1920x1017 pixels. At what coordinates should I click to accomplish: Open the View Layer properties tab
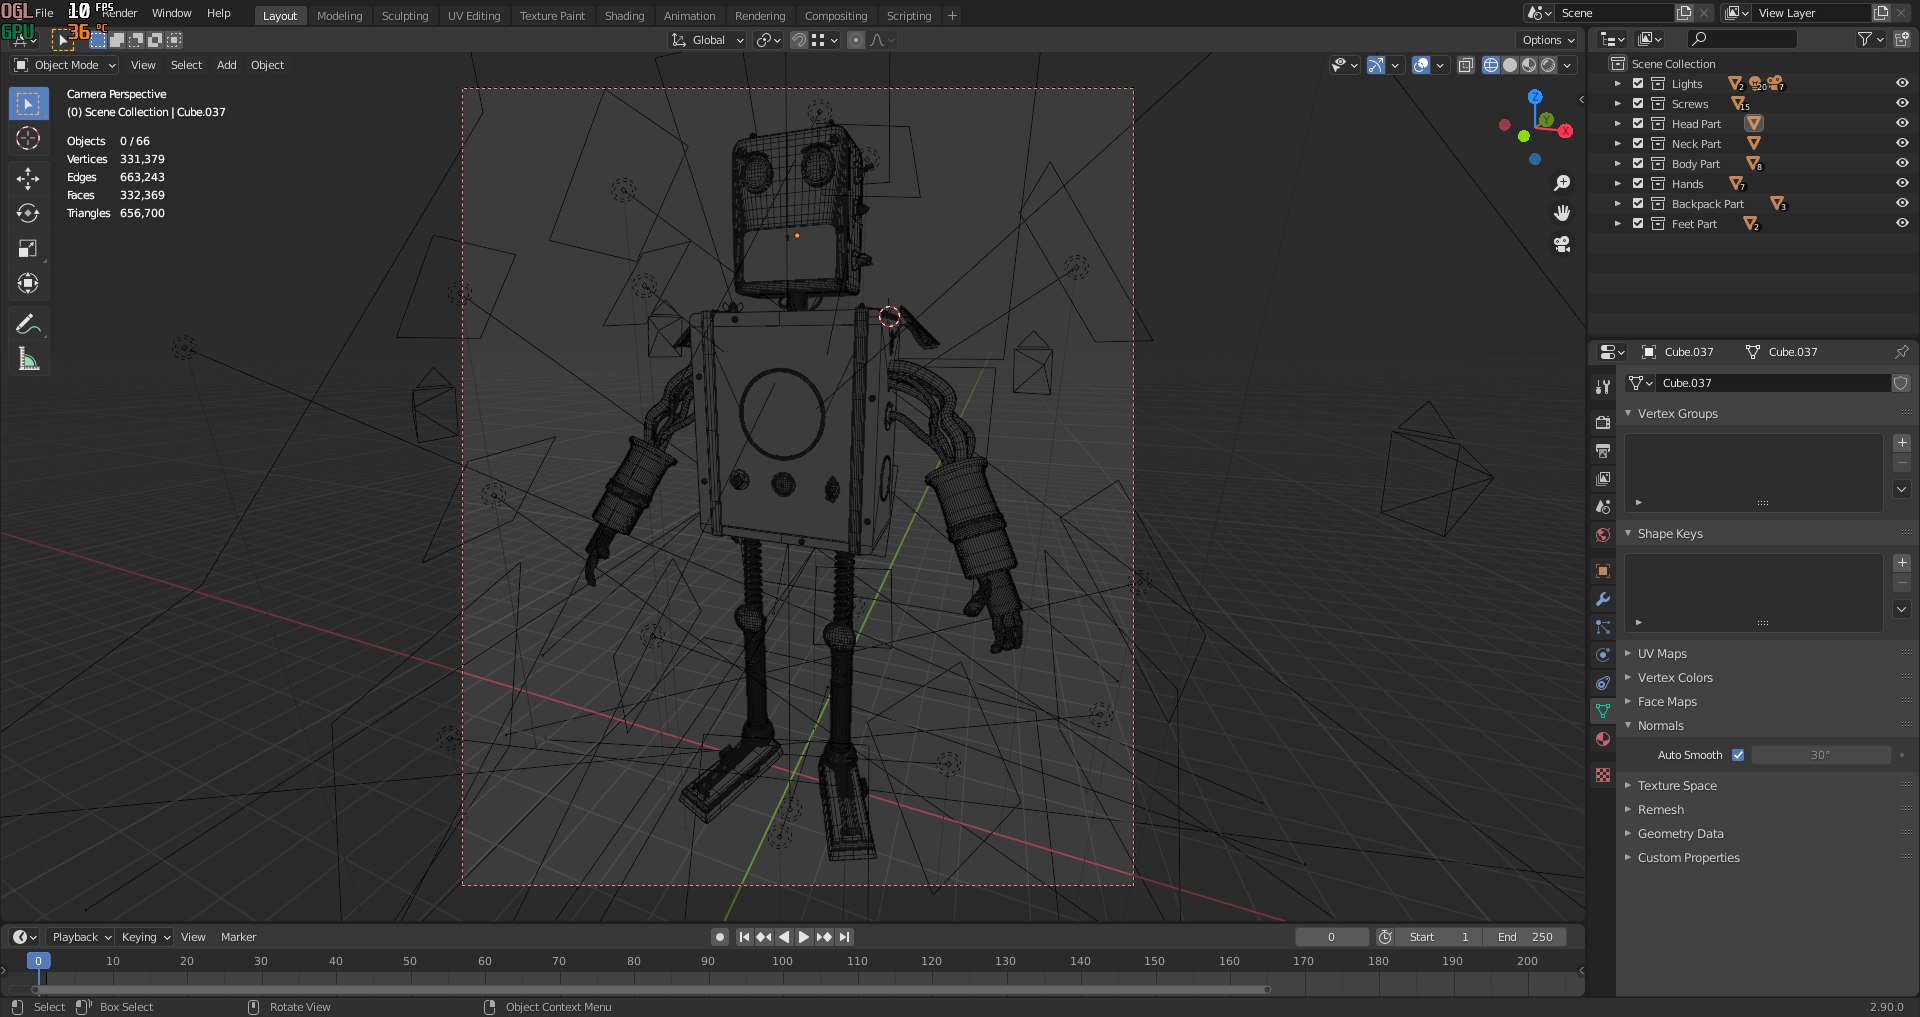pos(1603,478)
